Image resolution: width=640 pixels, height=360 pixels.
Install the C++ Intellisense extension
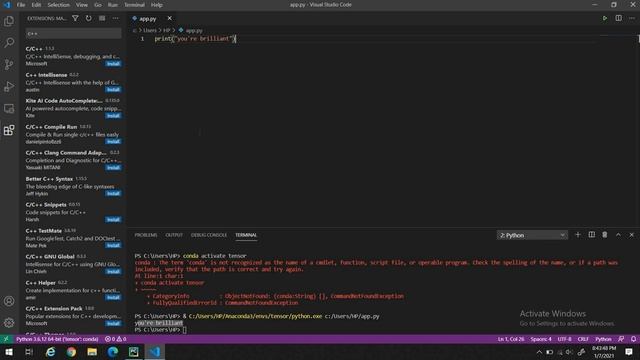click(113, 89)
